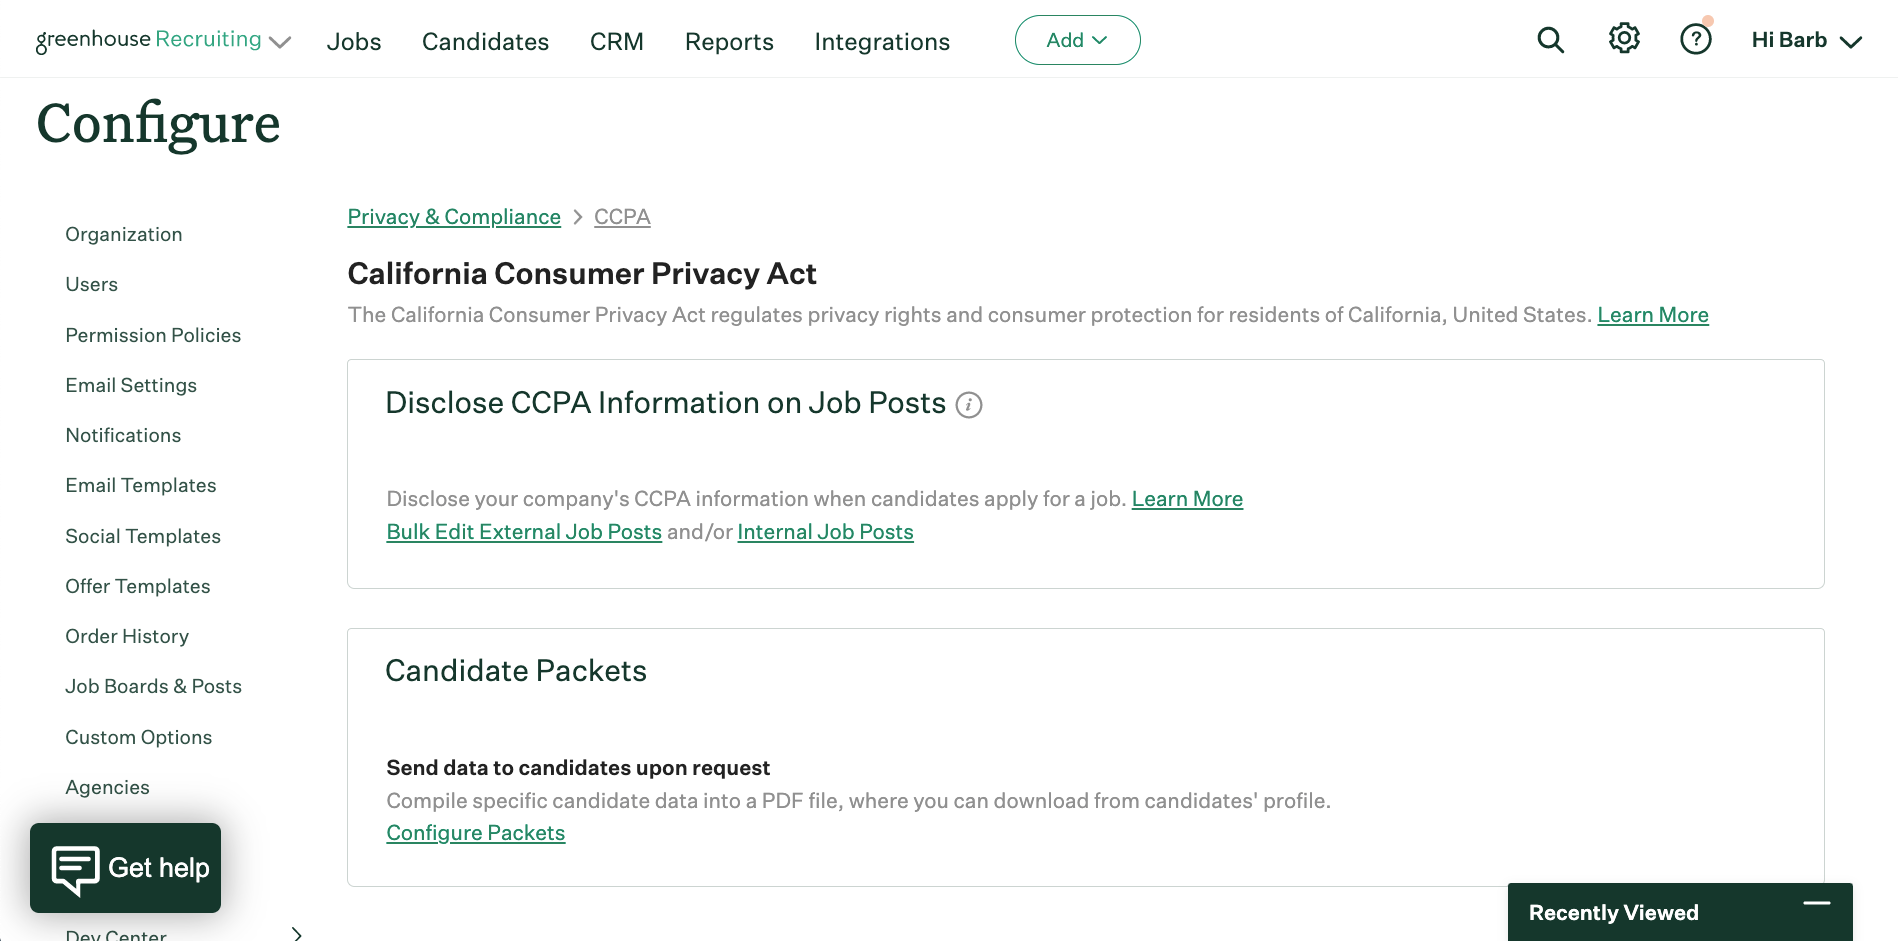This screenshot has height=941, width=1898.
Task: Click the greenhouse Recruiting logo
Action: (148, 40)
